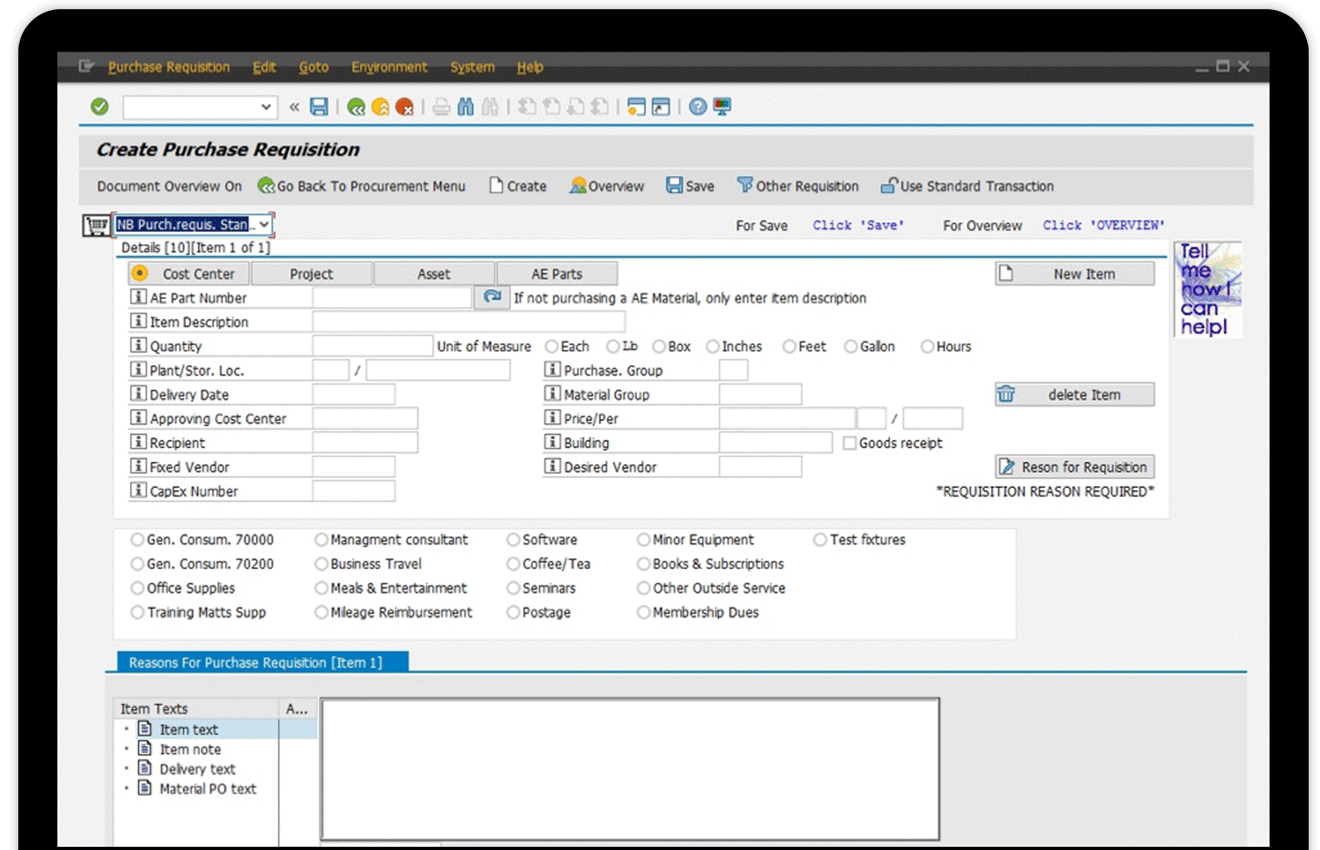1320x850 pixels.
Task: Click info icon beside Delivery Date
Action: click(x=138, y=394)
